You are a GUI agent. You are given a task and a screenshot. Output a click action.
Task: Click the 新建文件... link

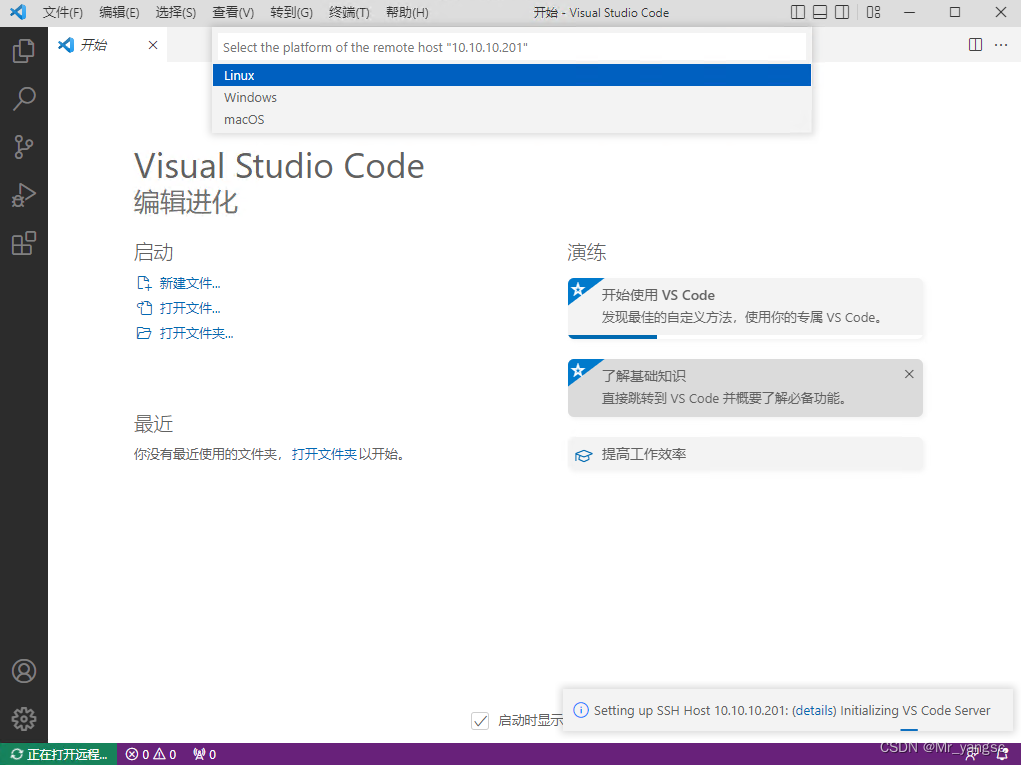click(189, 283)
